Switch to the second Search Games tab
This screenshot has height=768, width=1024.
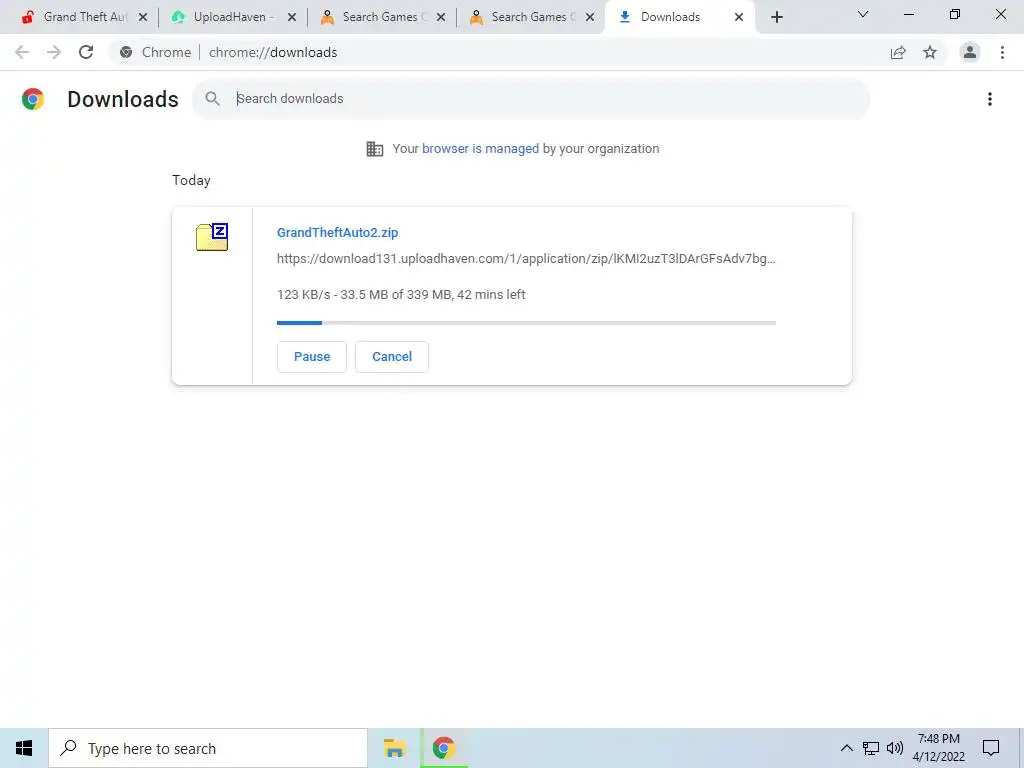point(531,17)
